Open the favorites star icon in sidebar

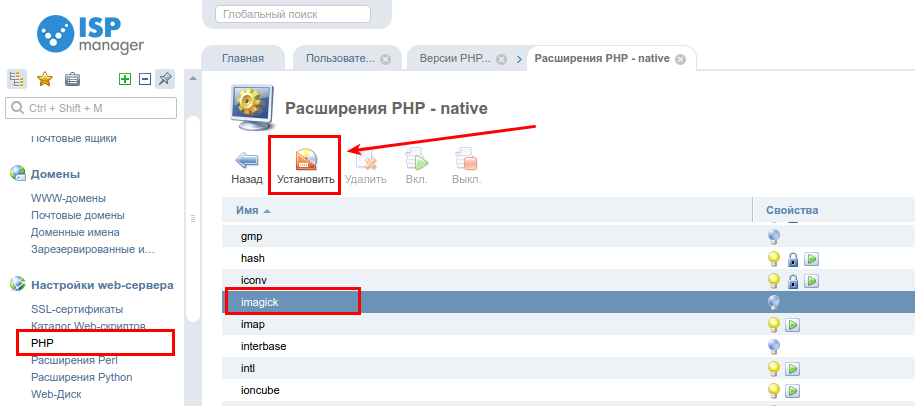(x=44, y=79)
